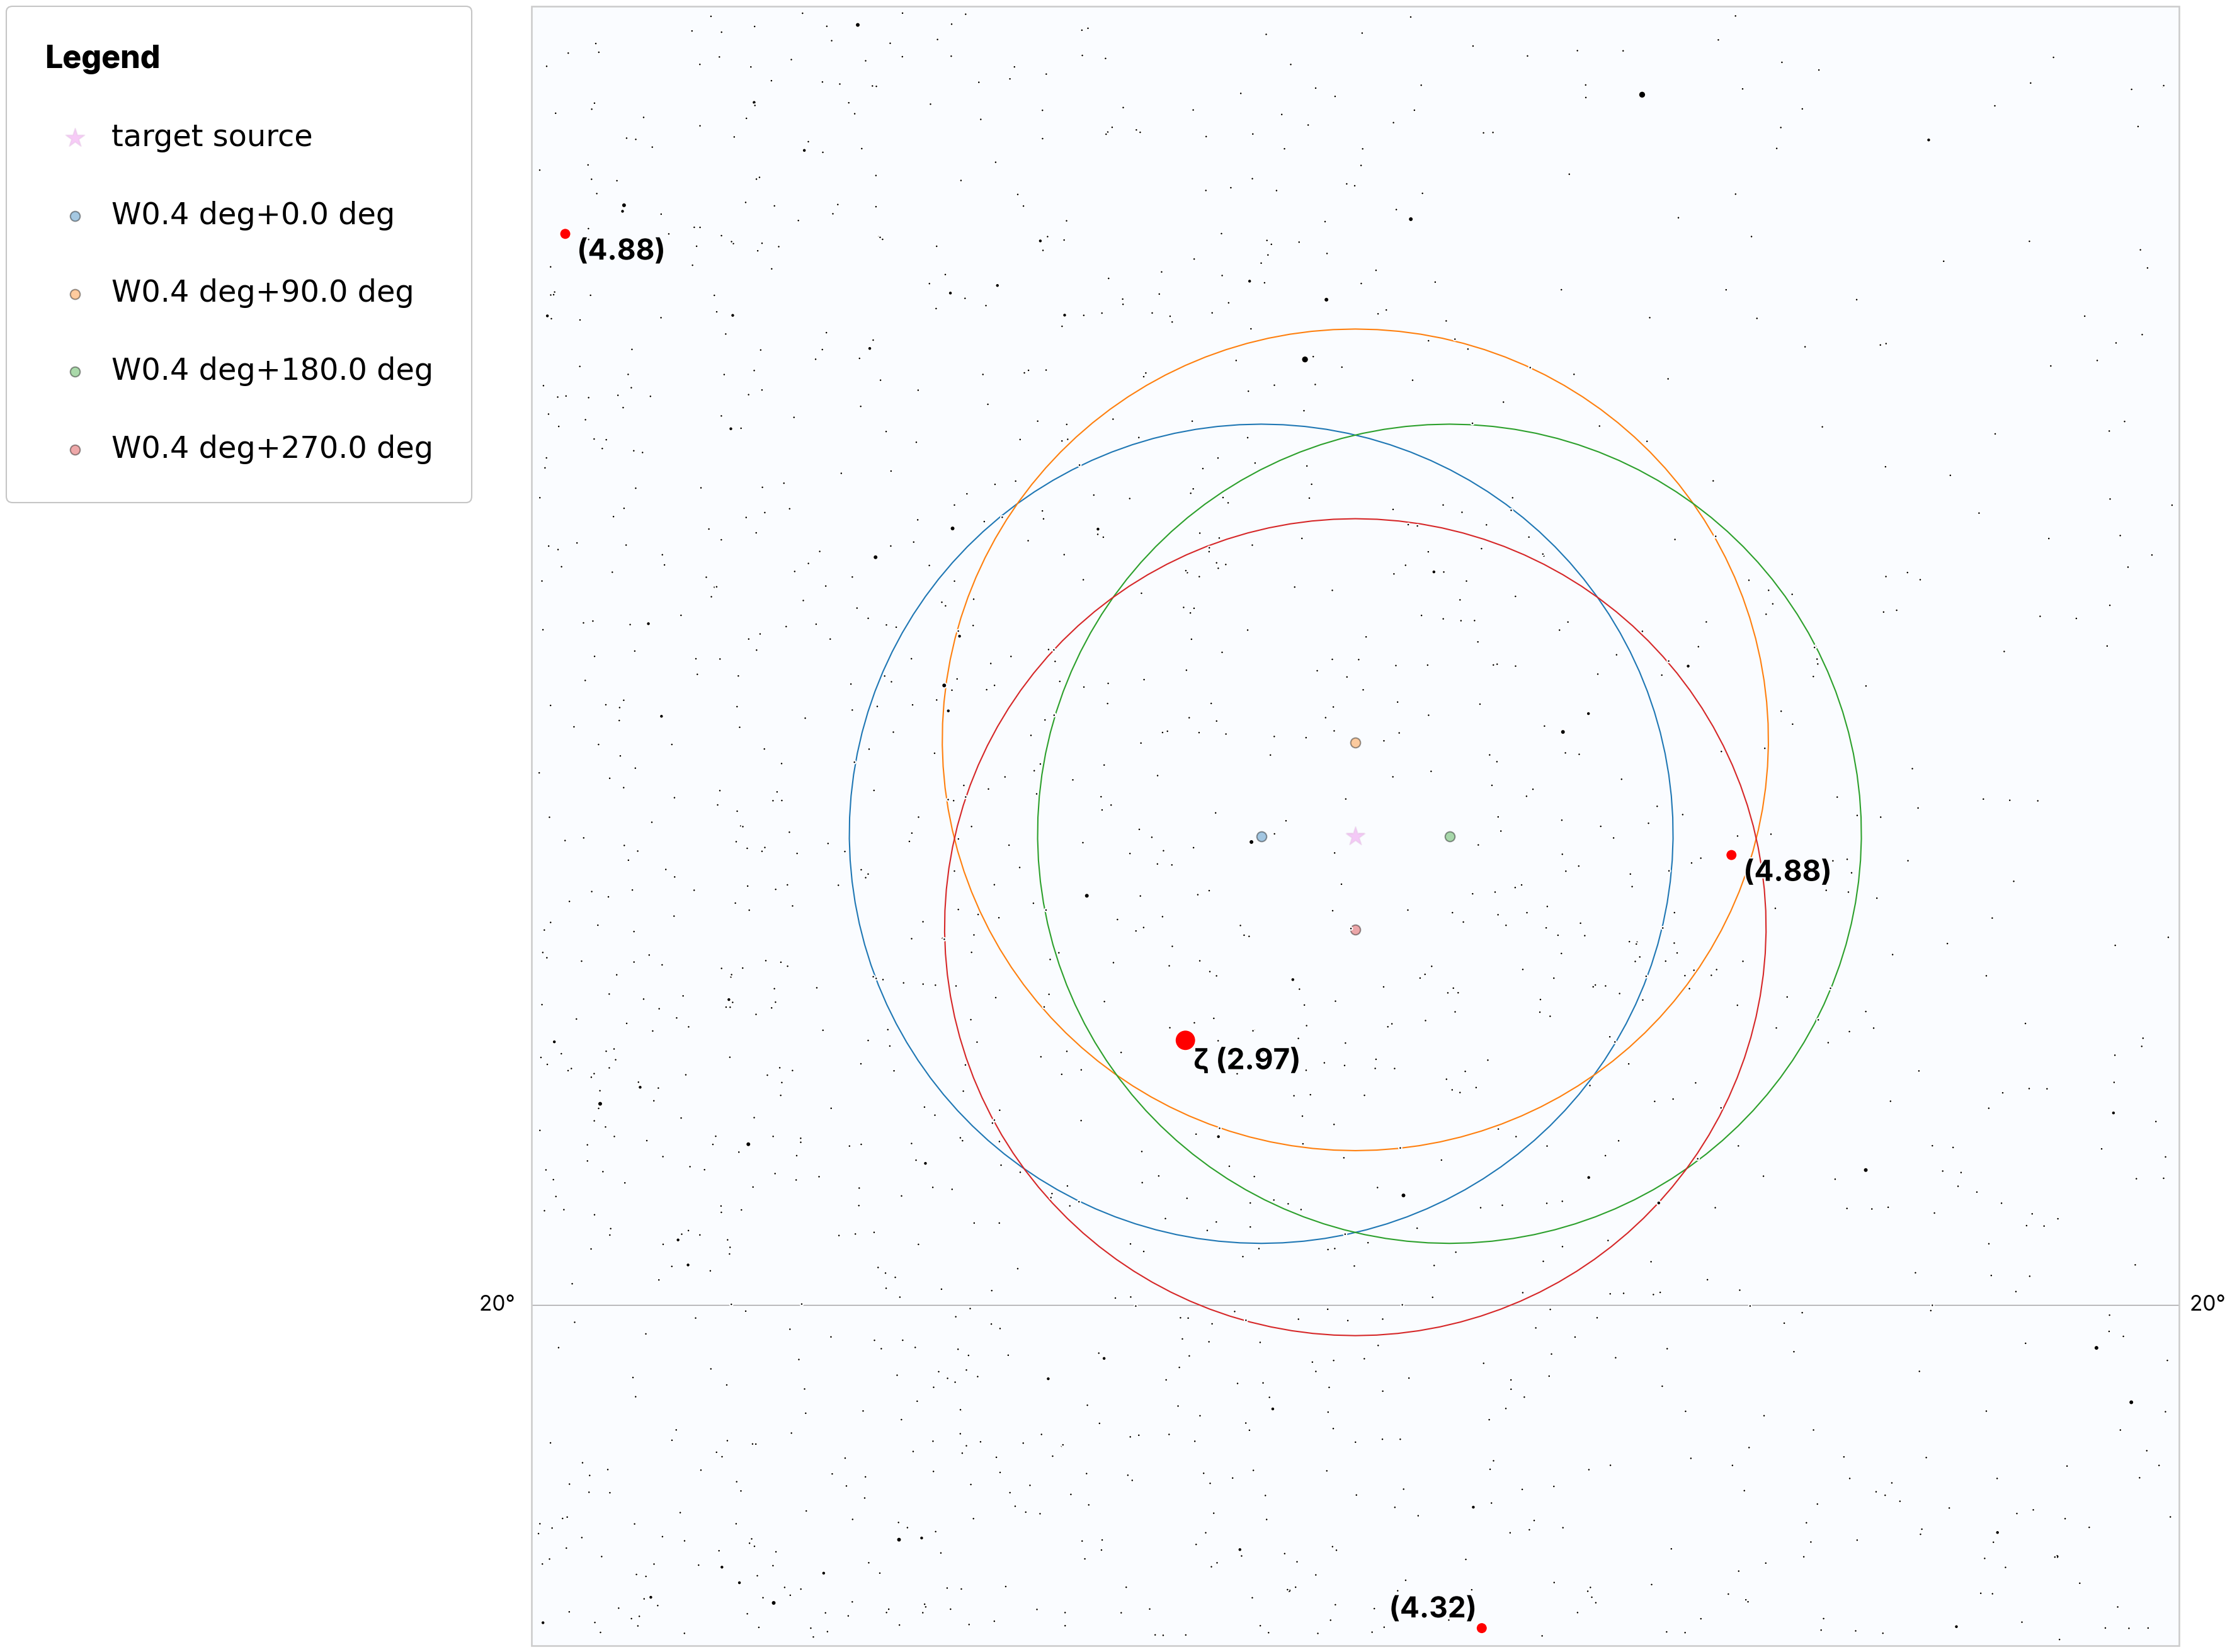Screen dimensions: 2237x1652
Task: Click the red star dot beside the upper-left (4.88) label
Action: tap(565, 234)
